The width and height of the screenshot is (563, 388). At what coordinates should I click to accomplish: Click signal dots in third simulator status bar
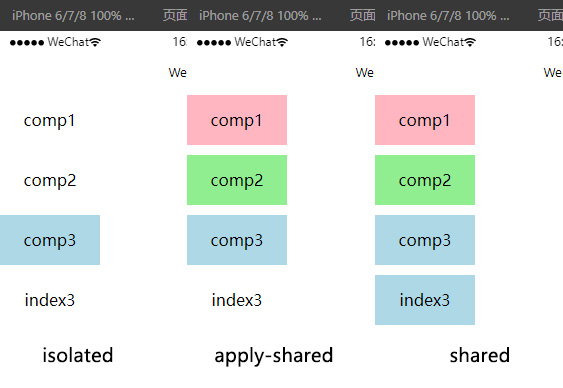402,43
